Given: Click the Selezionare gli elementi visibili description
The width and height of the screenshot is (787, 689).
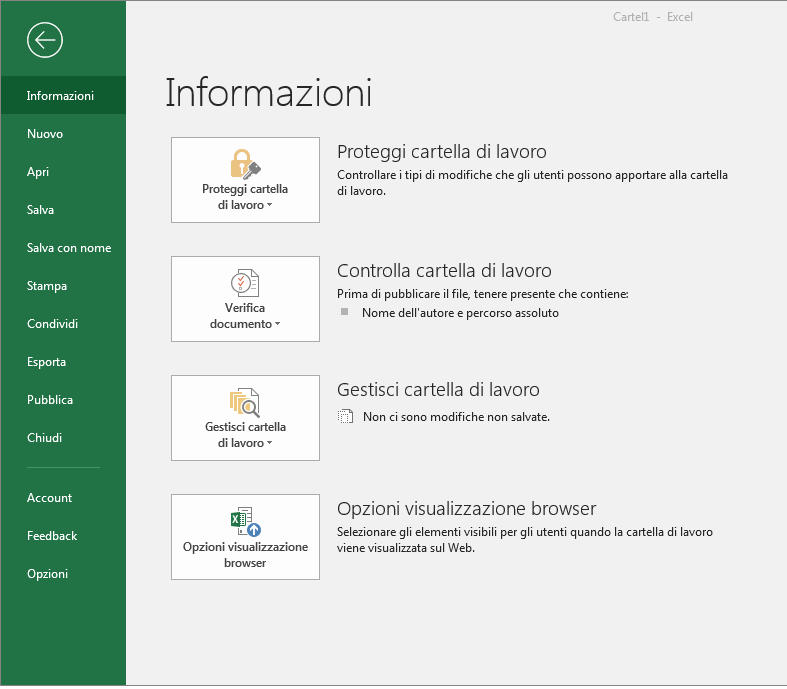Looking at the screenshot, I should pos(524,540).
